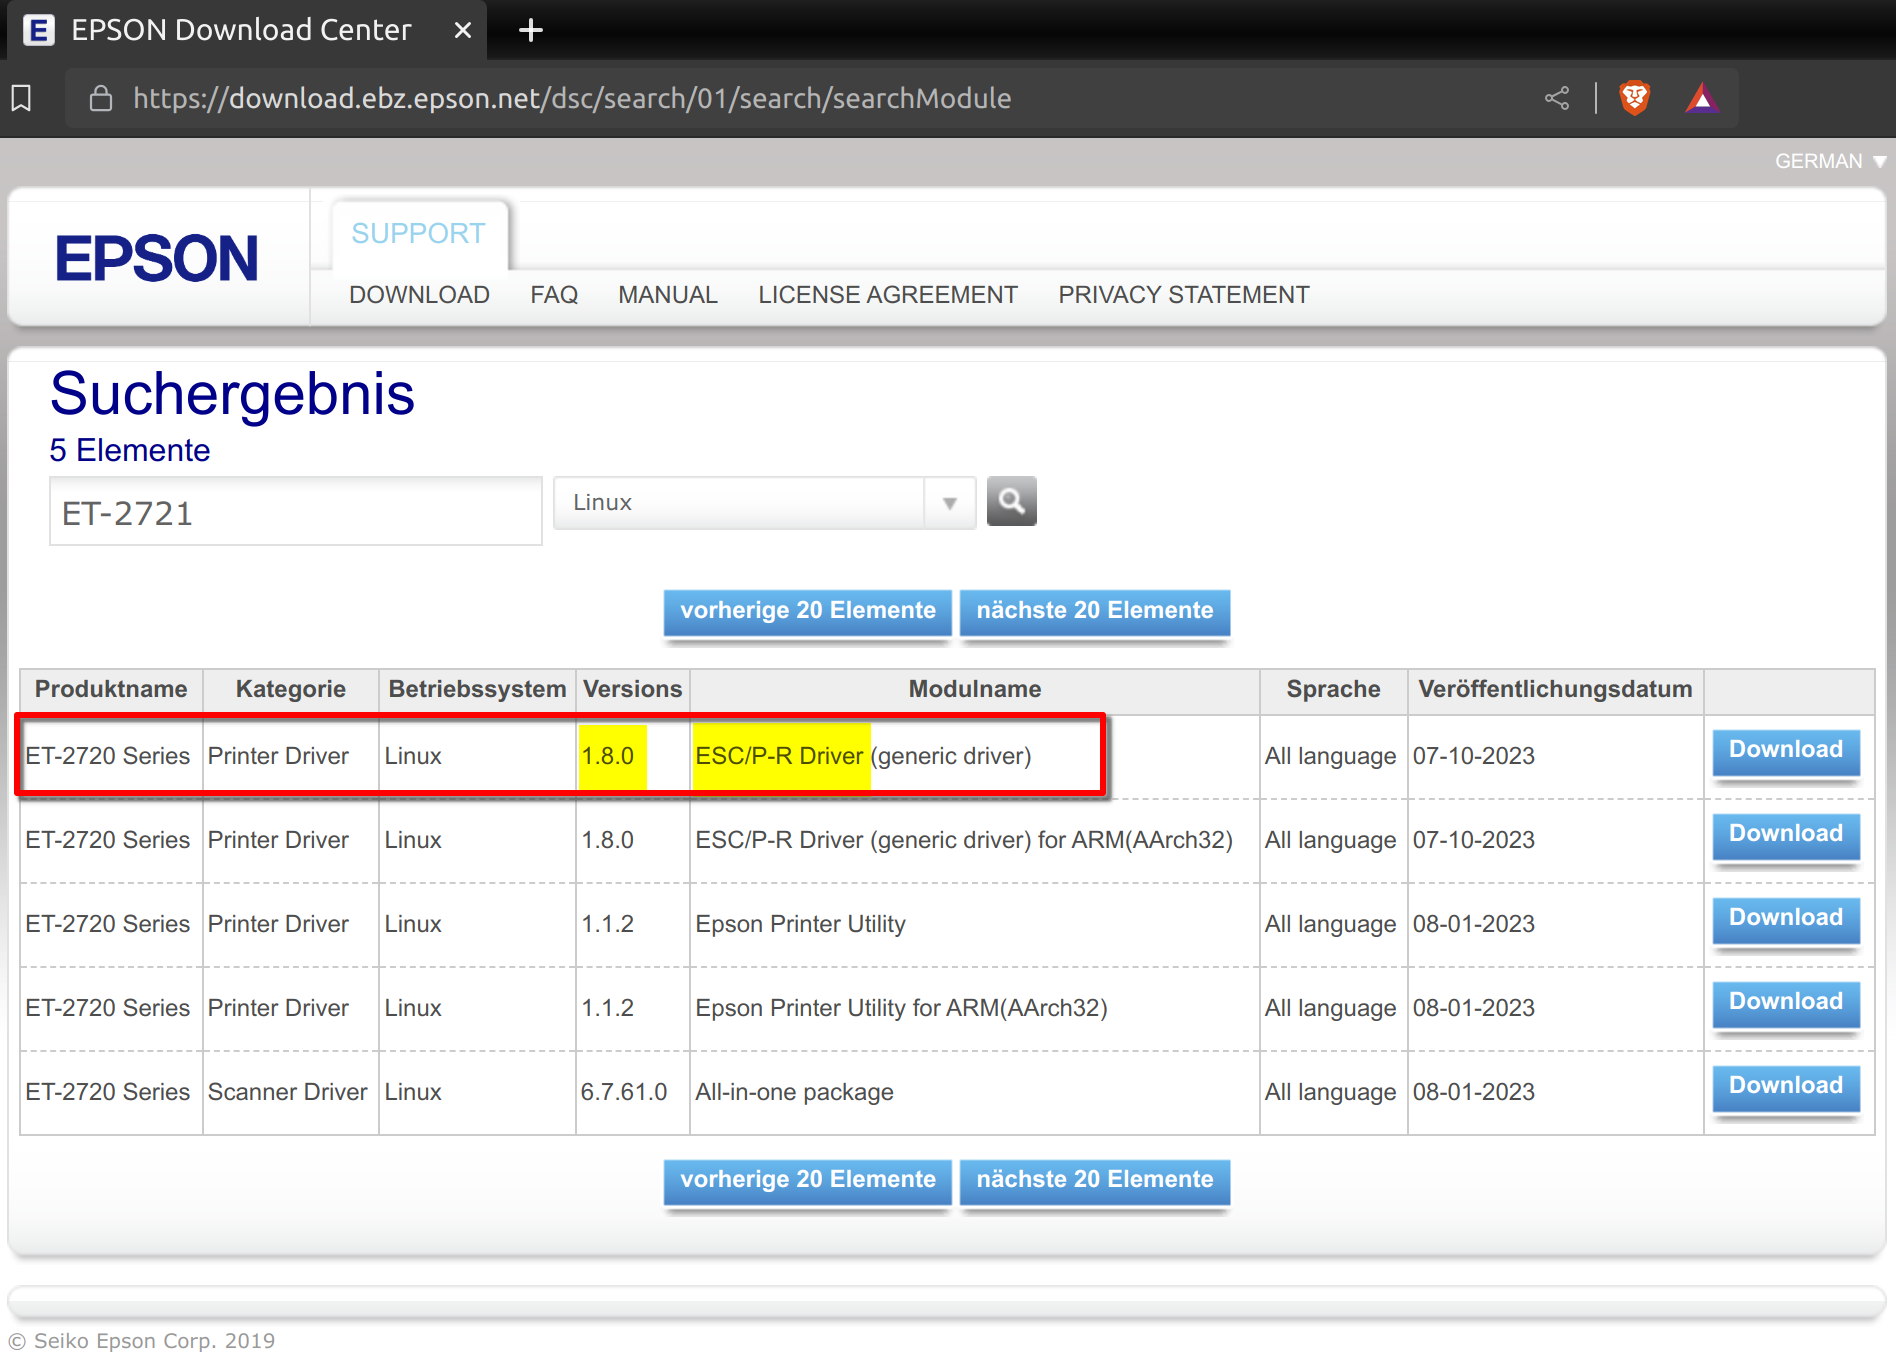Open the LICENSE AGREEMENT page
This screenshot has height=1366, width=1896.
point(887,295)
